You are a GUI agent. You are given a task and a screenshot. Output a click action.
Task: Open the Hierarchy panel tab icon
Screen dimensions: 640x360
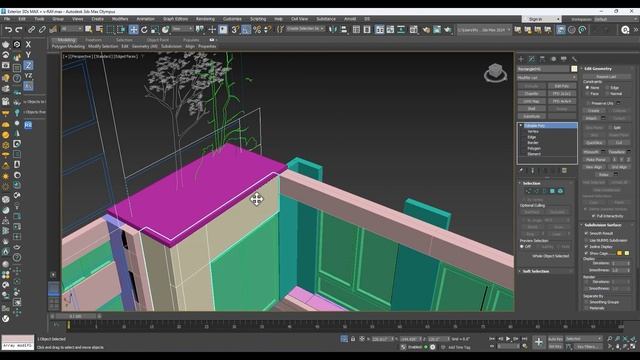[x=542, y=59]
